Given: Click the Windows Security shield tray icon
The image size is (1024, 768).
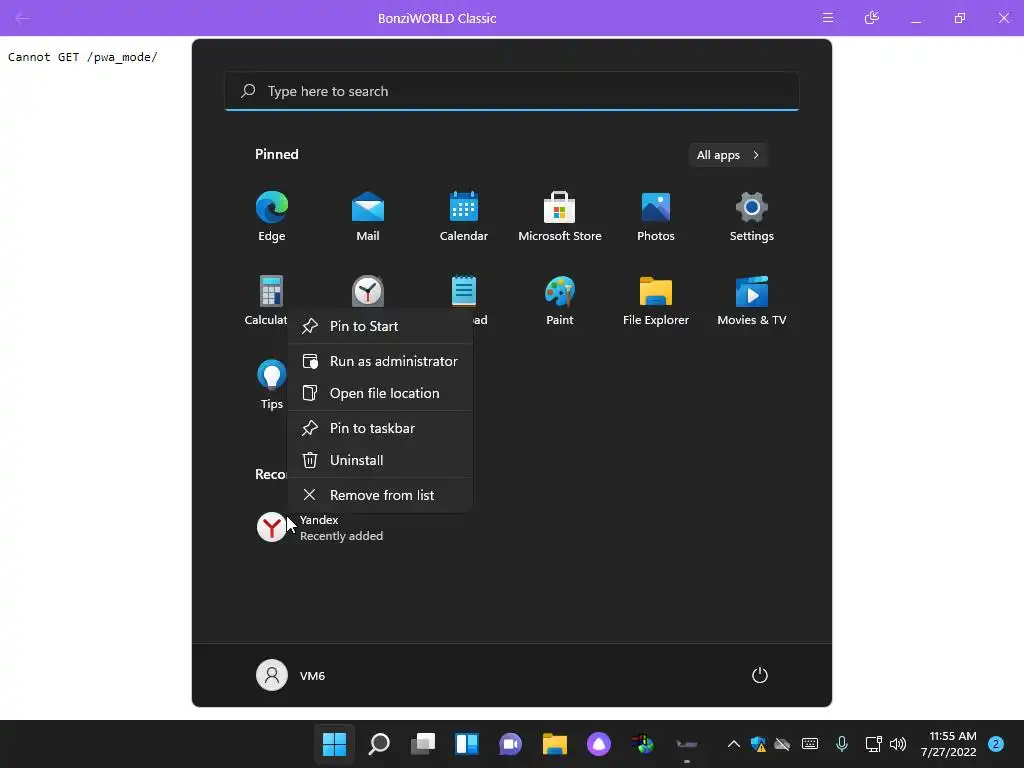Looking at the screenshot, I should tap(758, 744).
